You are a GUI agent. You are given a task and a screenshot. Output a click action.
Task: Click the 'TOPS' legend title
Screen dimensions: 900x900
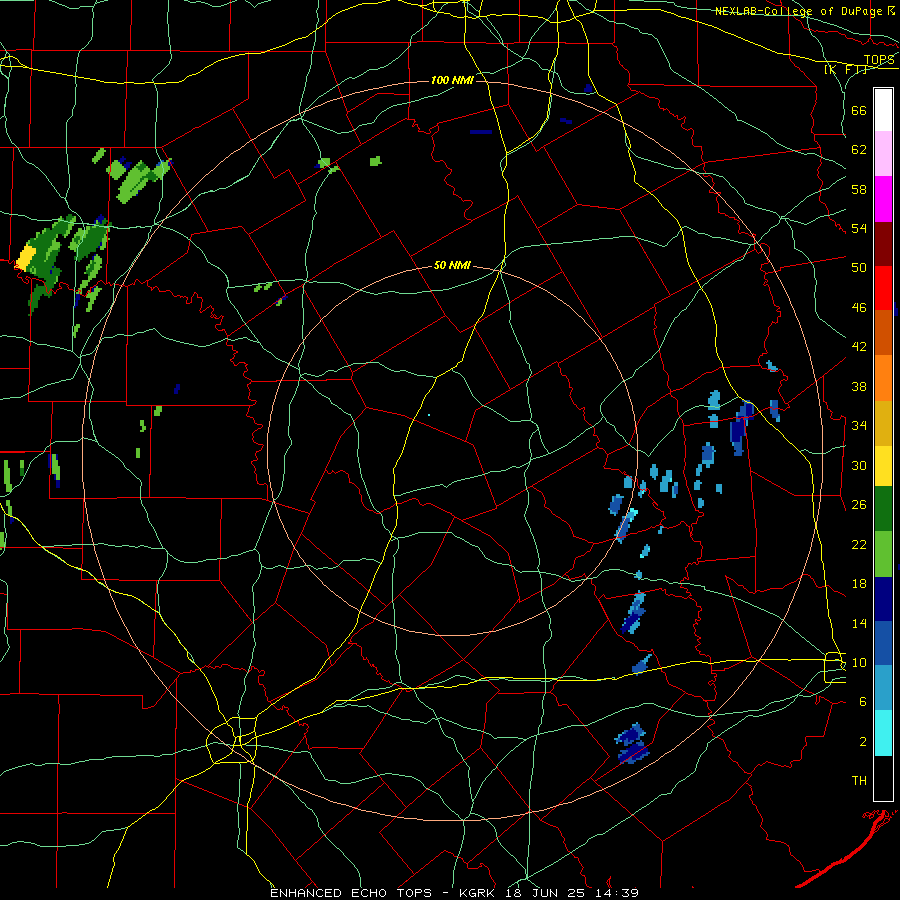[879, 60]
